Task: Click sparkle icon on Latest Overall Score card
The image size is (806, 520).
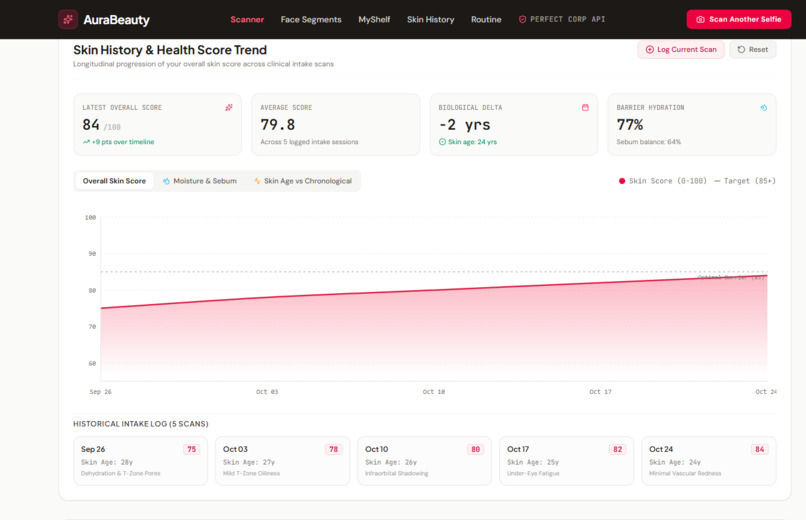Action: point(229,107)
